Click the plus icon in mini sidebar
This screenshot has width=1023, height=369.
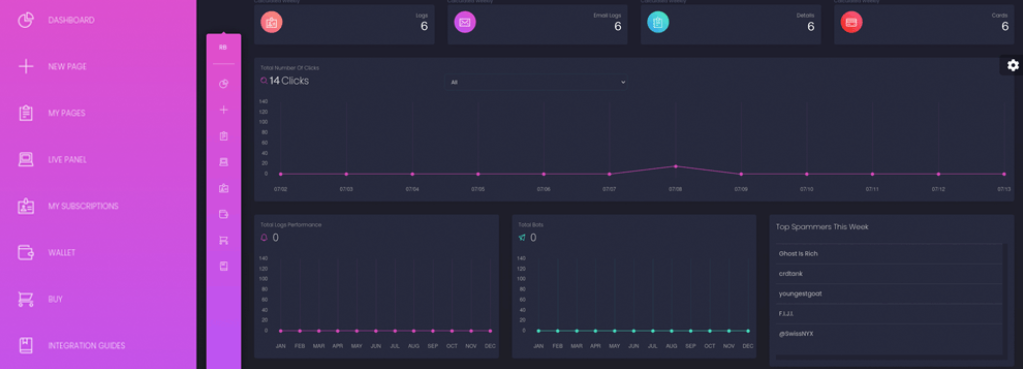coord(224,110)
